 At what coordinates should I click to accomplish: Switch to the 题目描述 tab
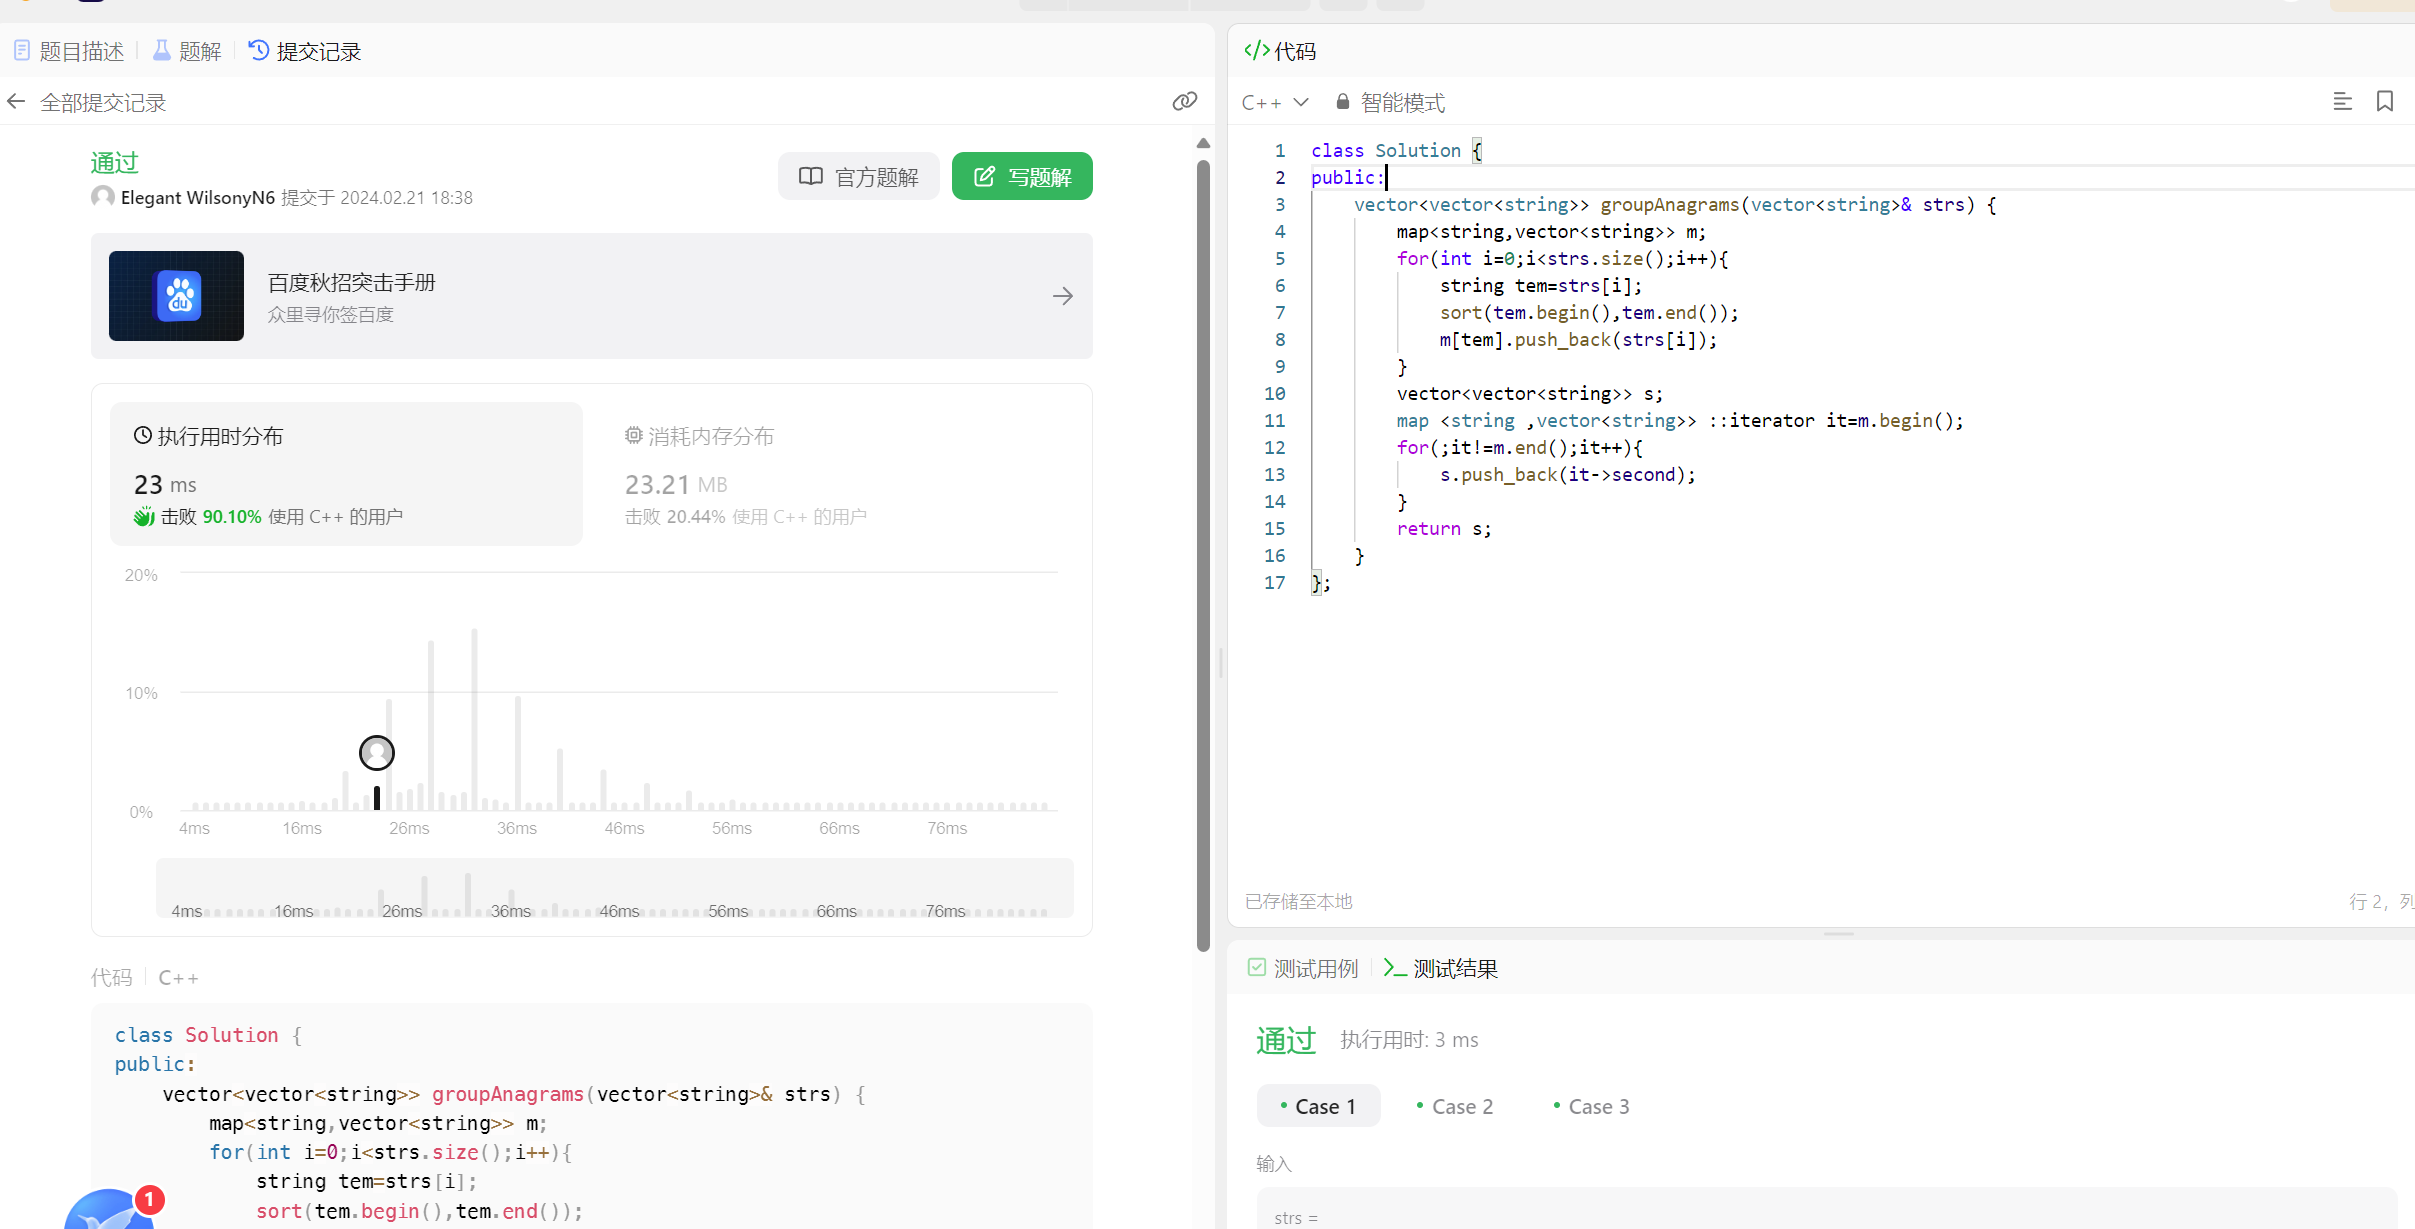[x=69, y=51]
